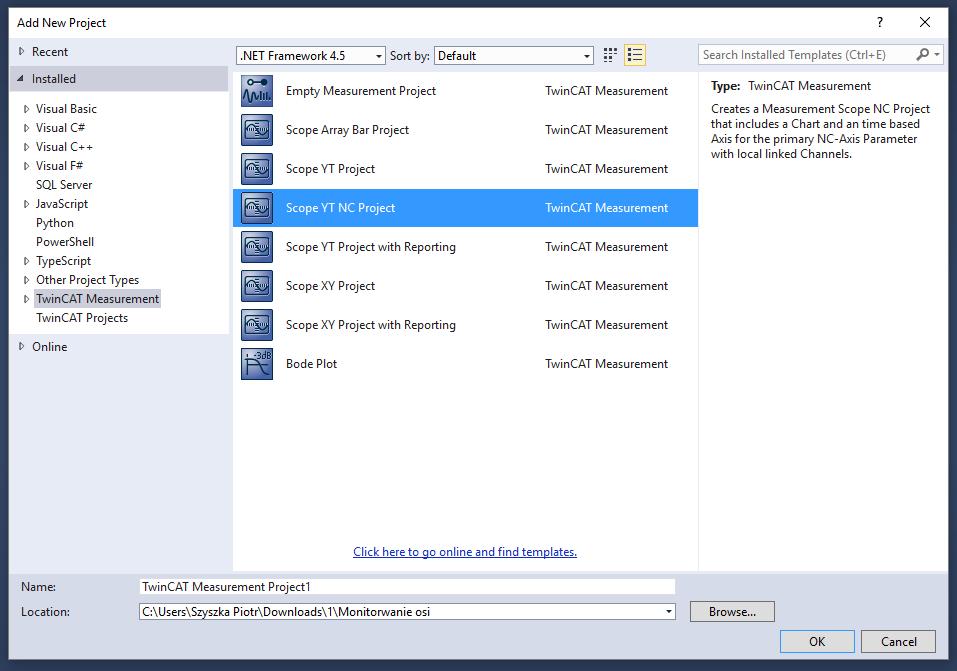Click the OK button
Screen dimensions: 957x671
coord(817,642)
